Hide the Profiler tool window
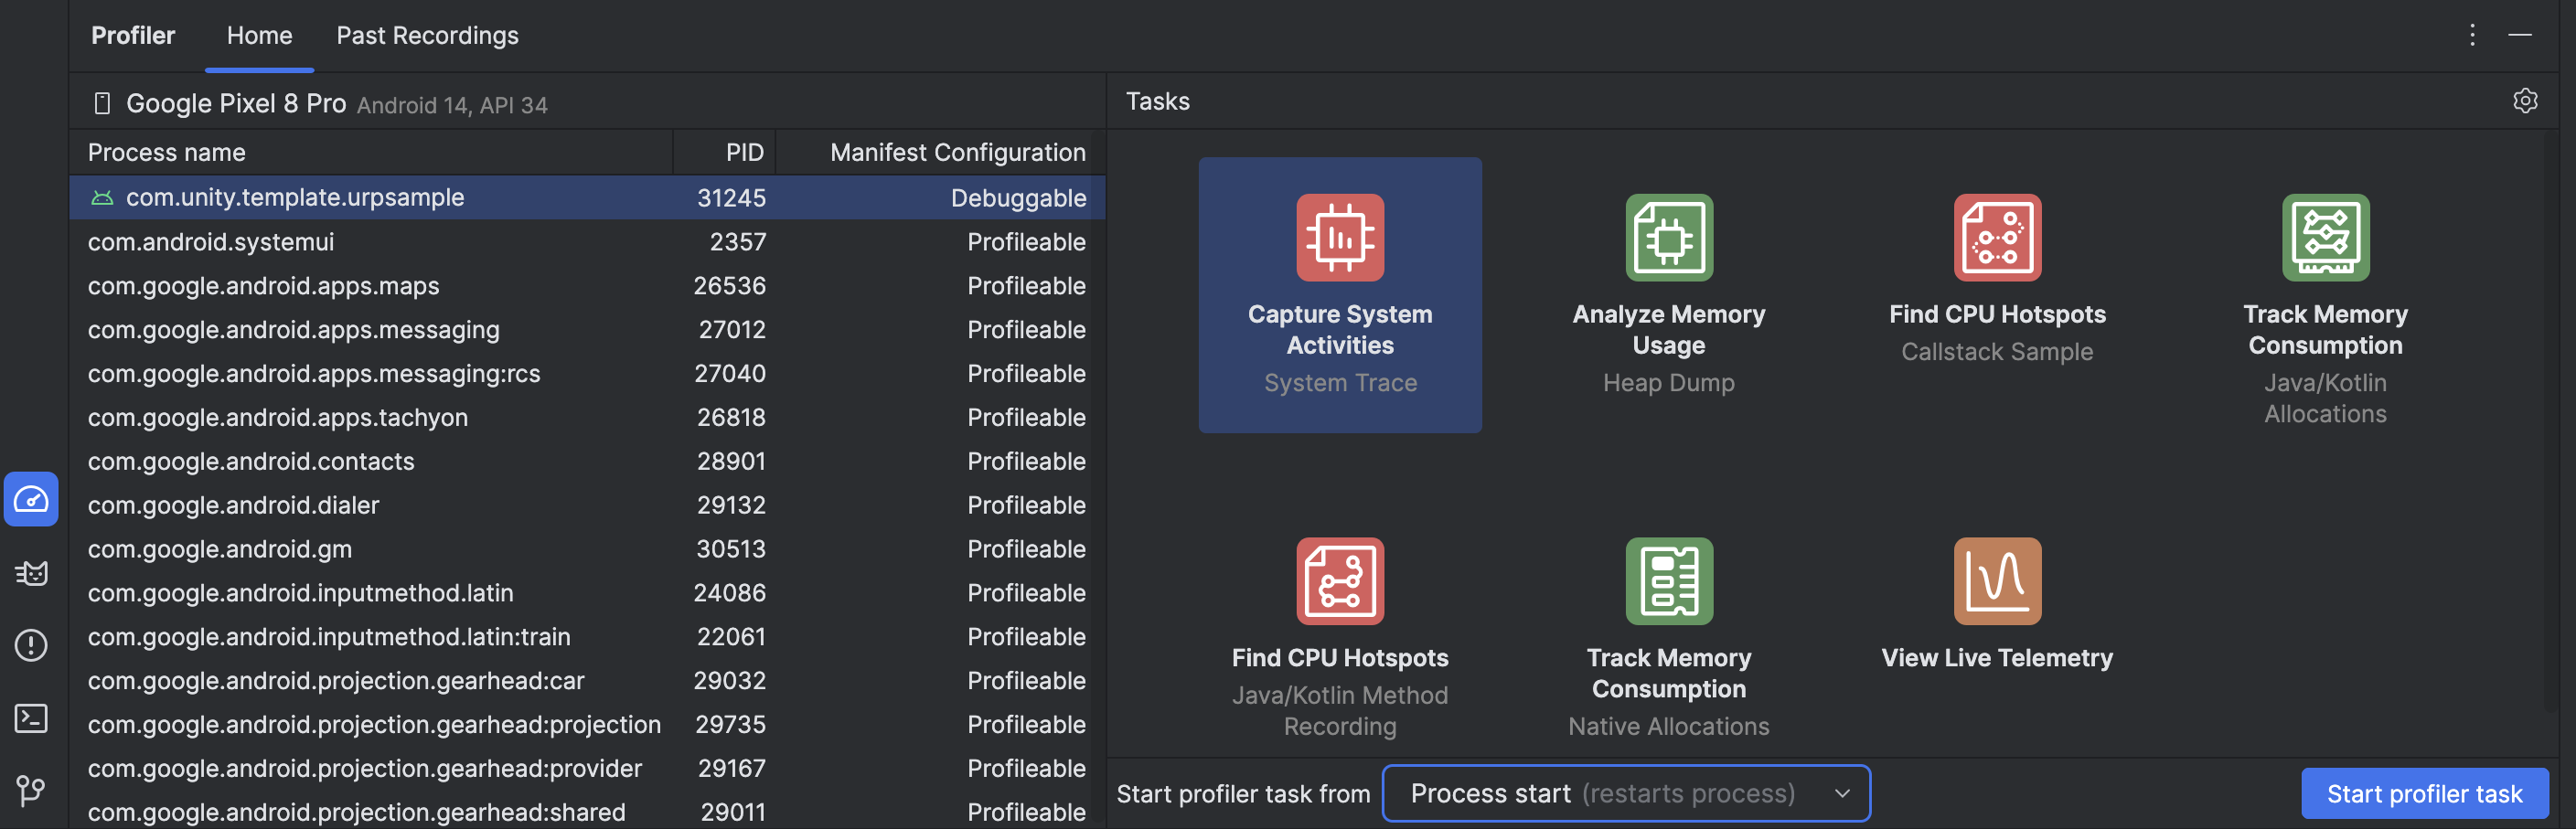 coord(2520,35)
